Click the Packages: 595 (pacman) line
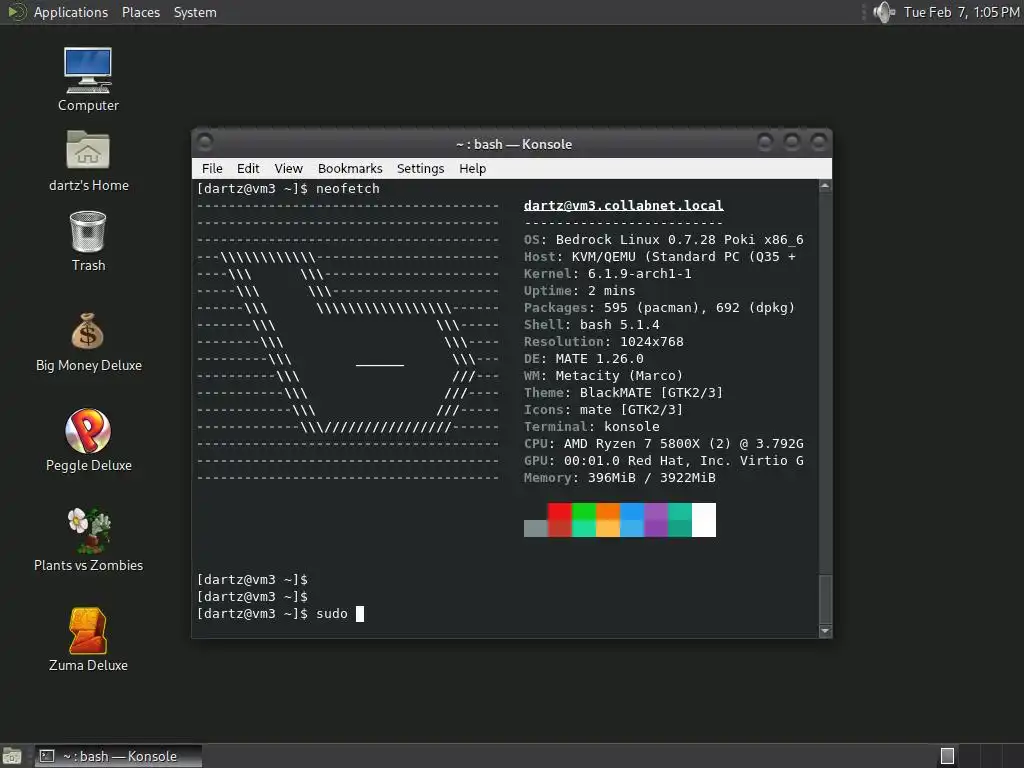This screenshot has height=768, width=1024. point(660,308)
